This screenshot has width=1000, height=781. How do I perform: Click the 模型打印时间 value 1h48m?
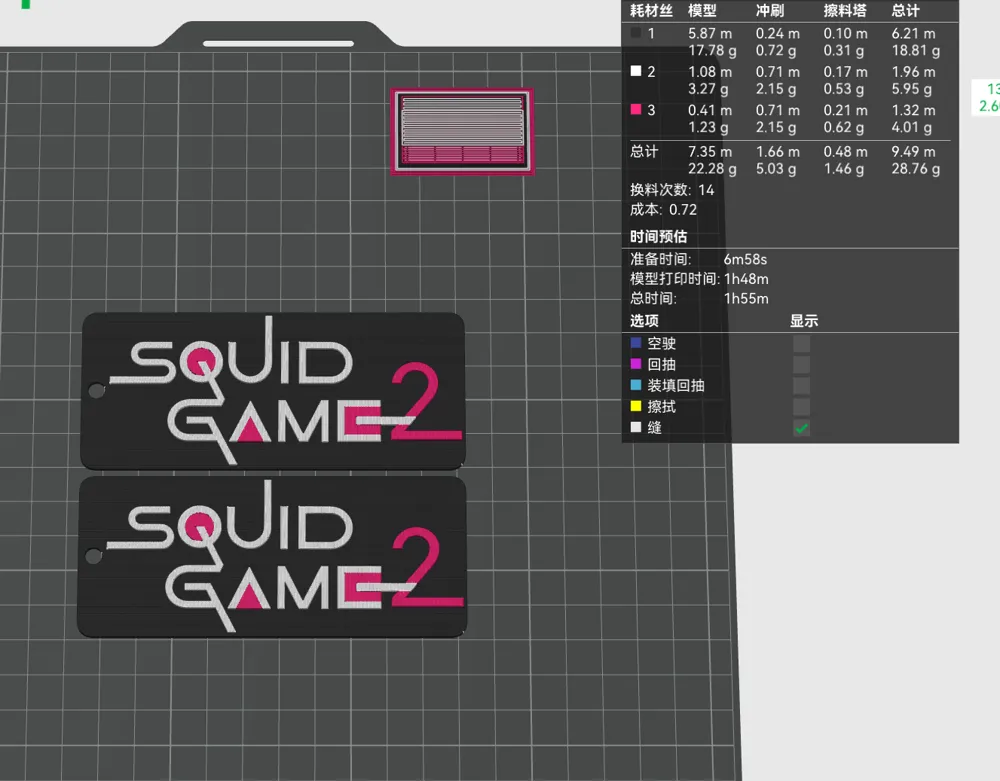[746, 279]
